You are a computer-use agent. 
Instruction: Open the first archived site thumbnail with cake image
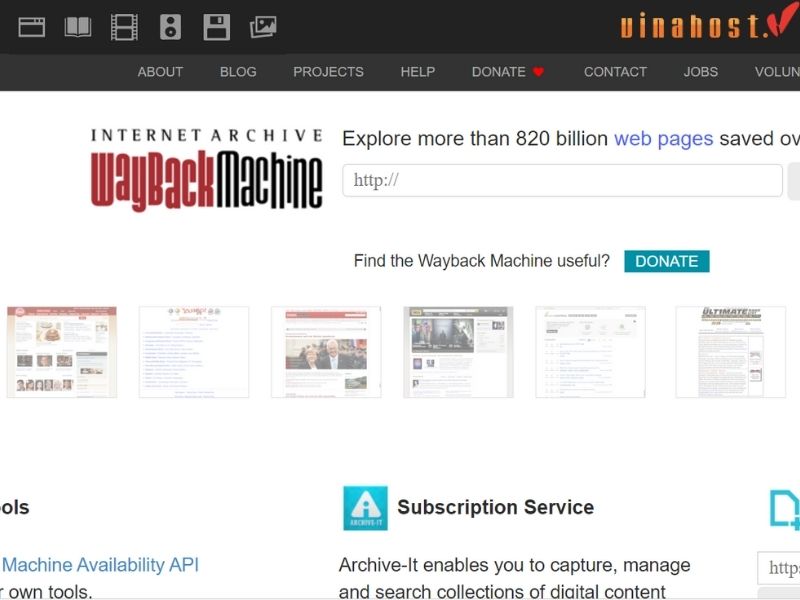[x=62, y=352]
